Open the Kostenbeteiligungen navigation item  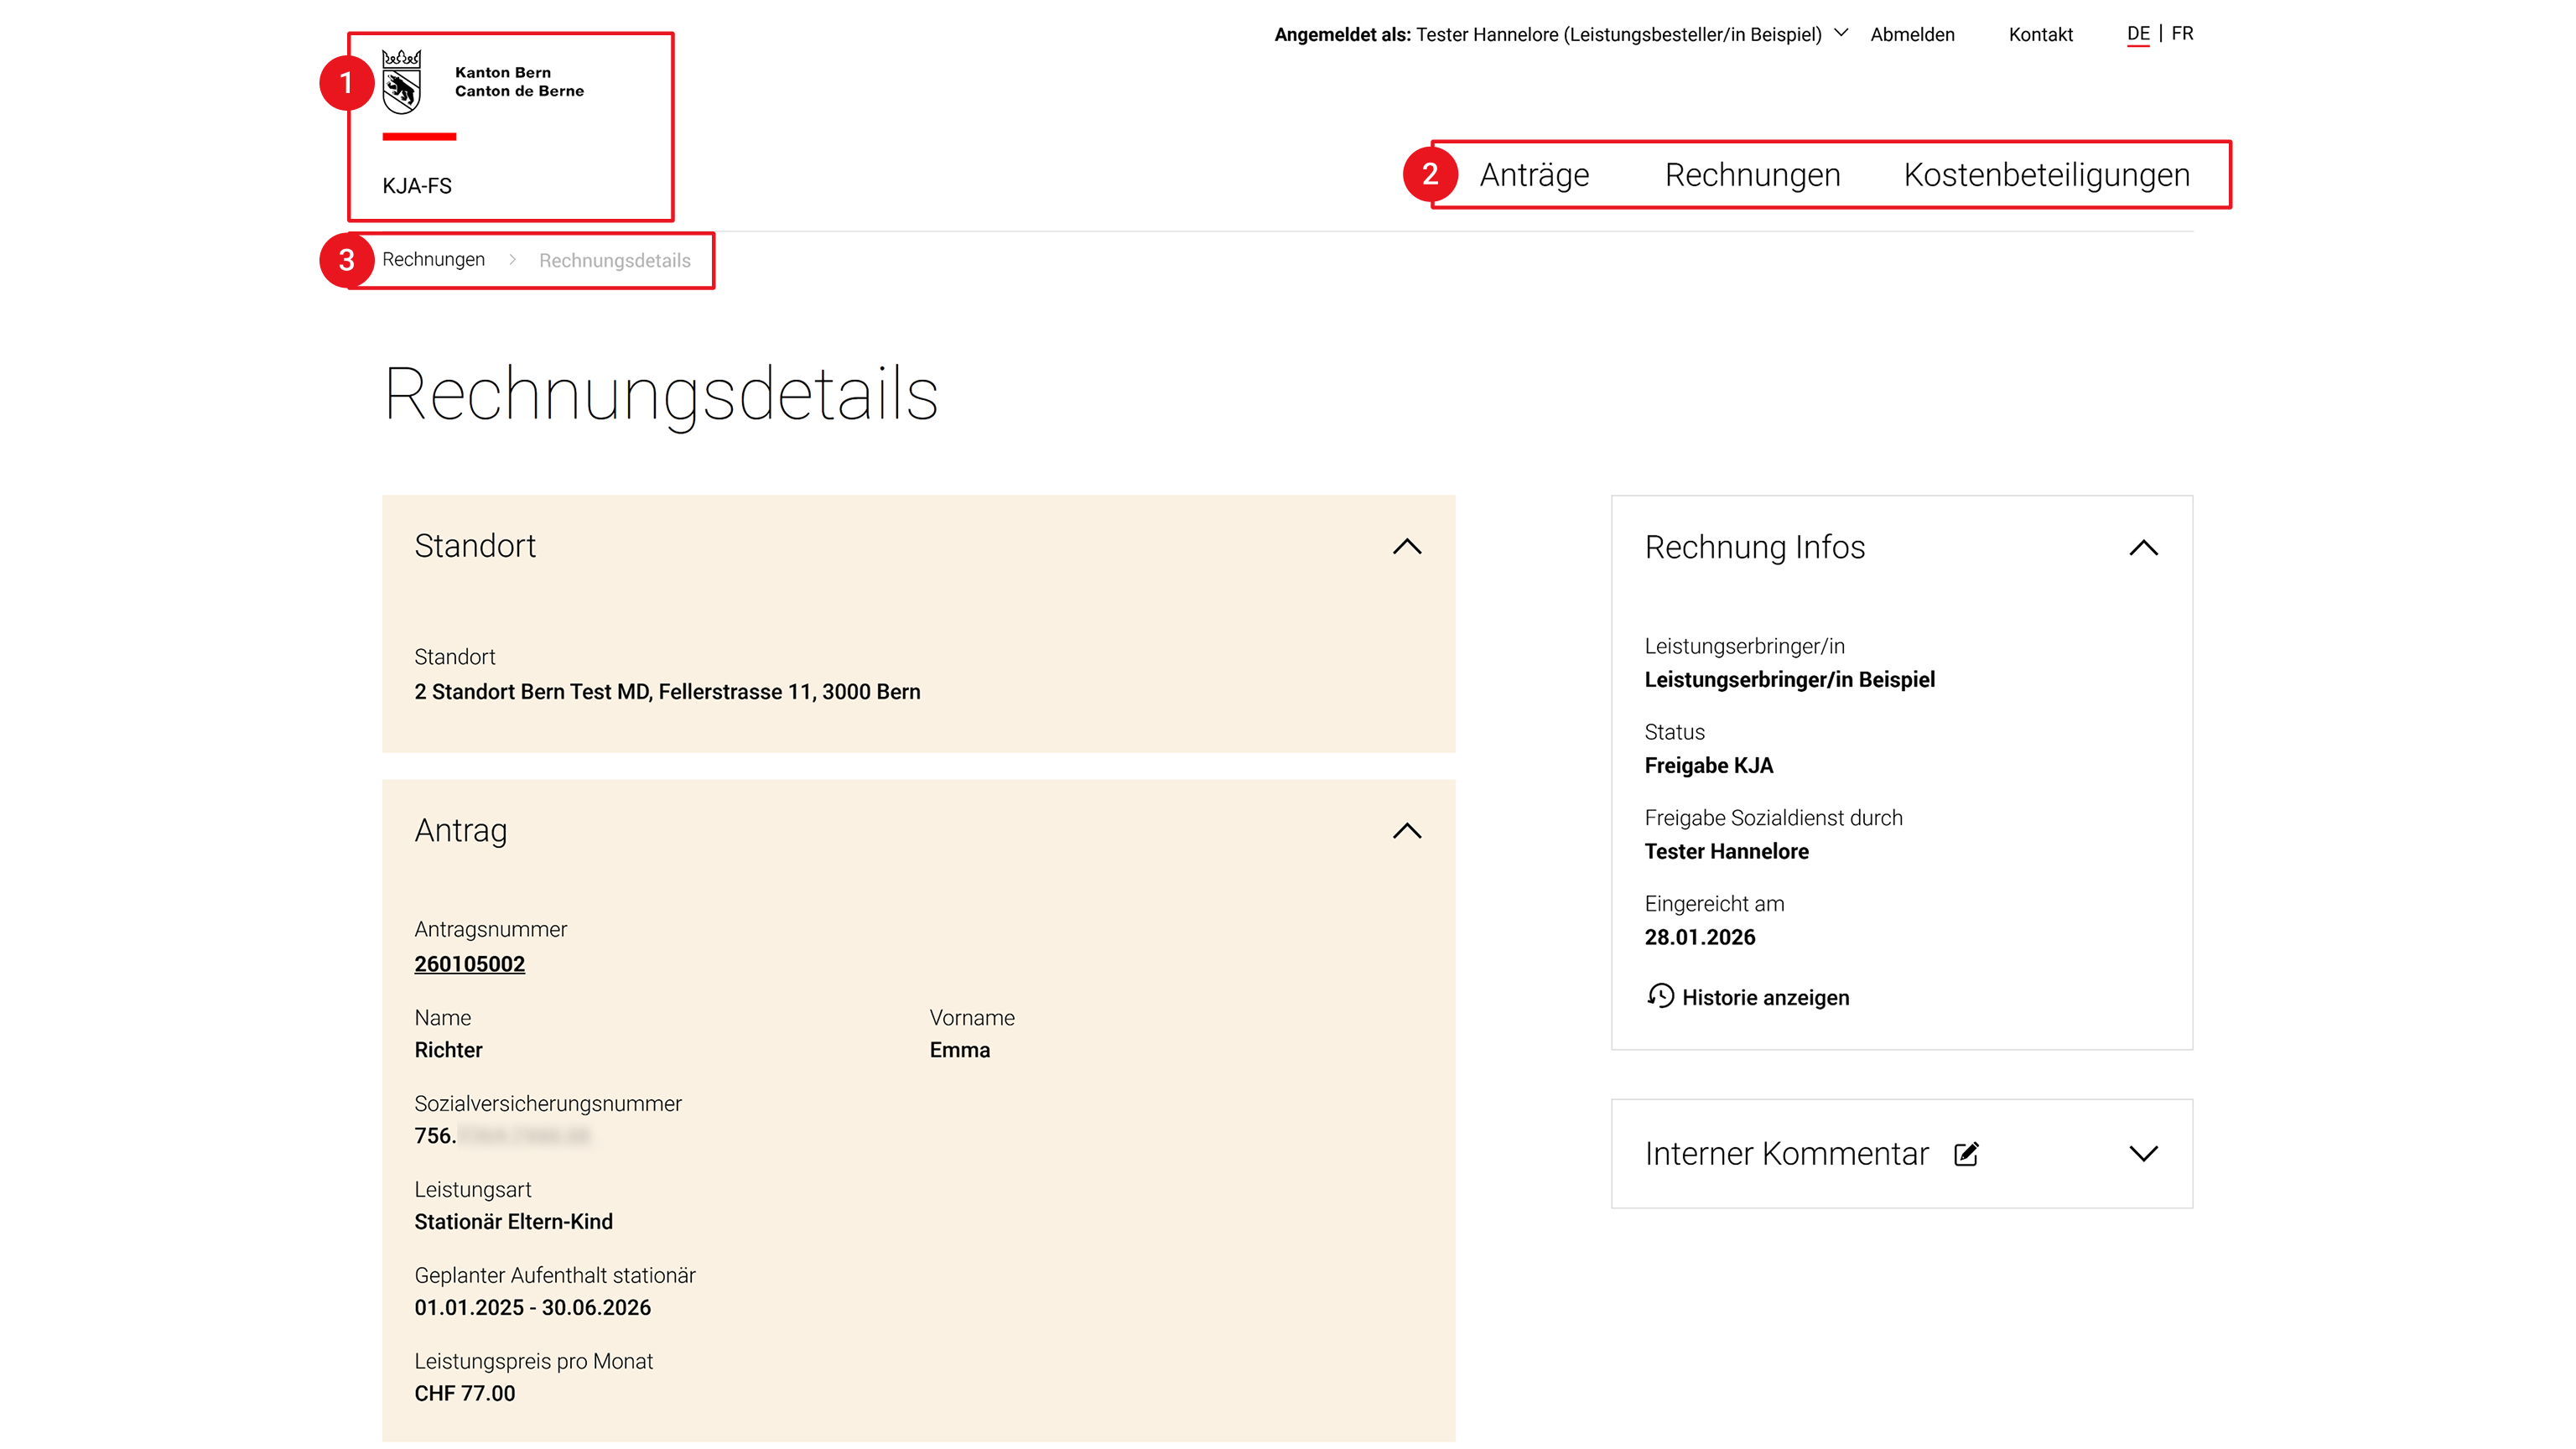tap(2046, 175)
